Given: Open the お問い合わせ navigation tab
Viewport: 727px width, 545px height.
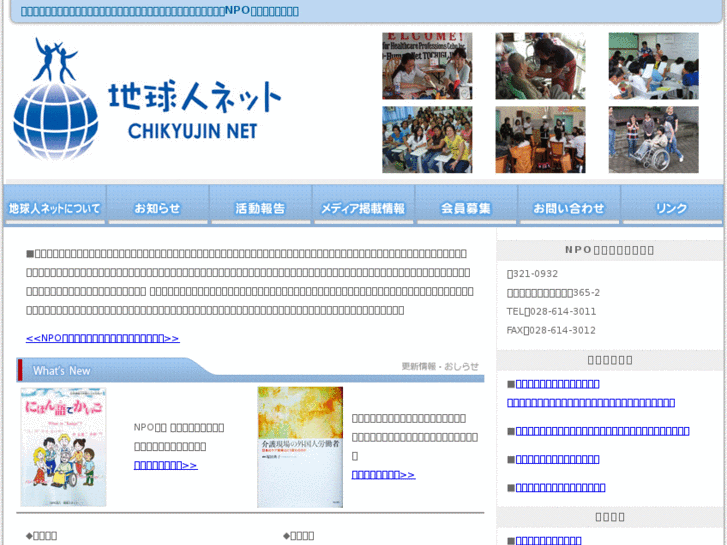Looking at the screenshot, I should [x=569, y=205].
